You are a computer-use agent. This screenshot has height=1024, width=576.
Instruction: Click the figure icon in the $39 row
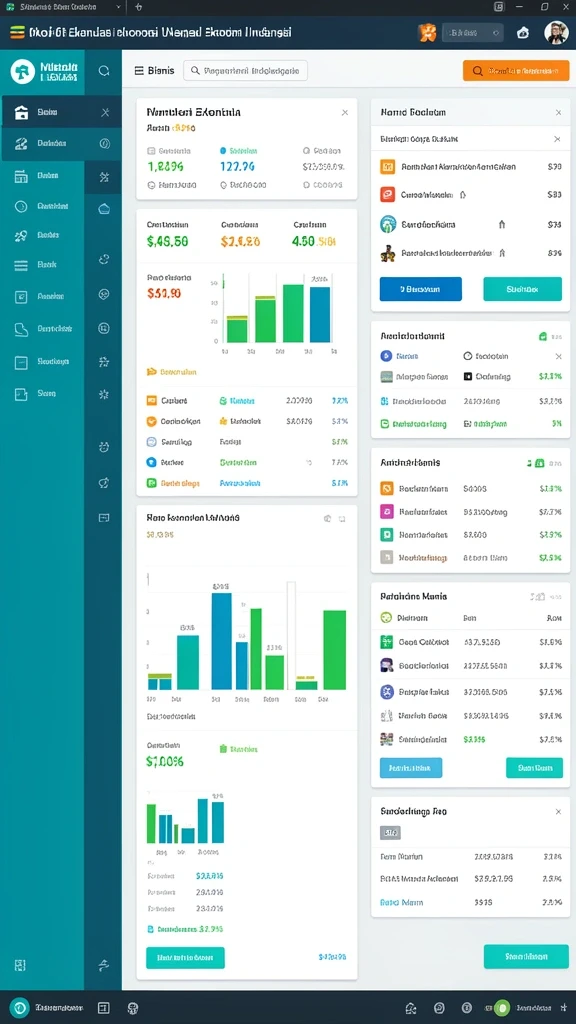[x=387, y=253]
